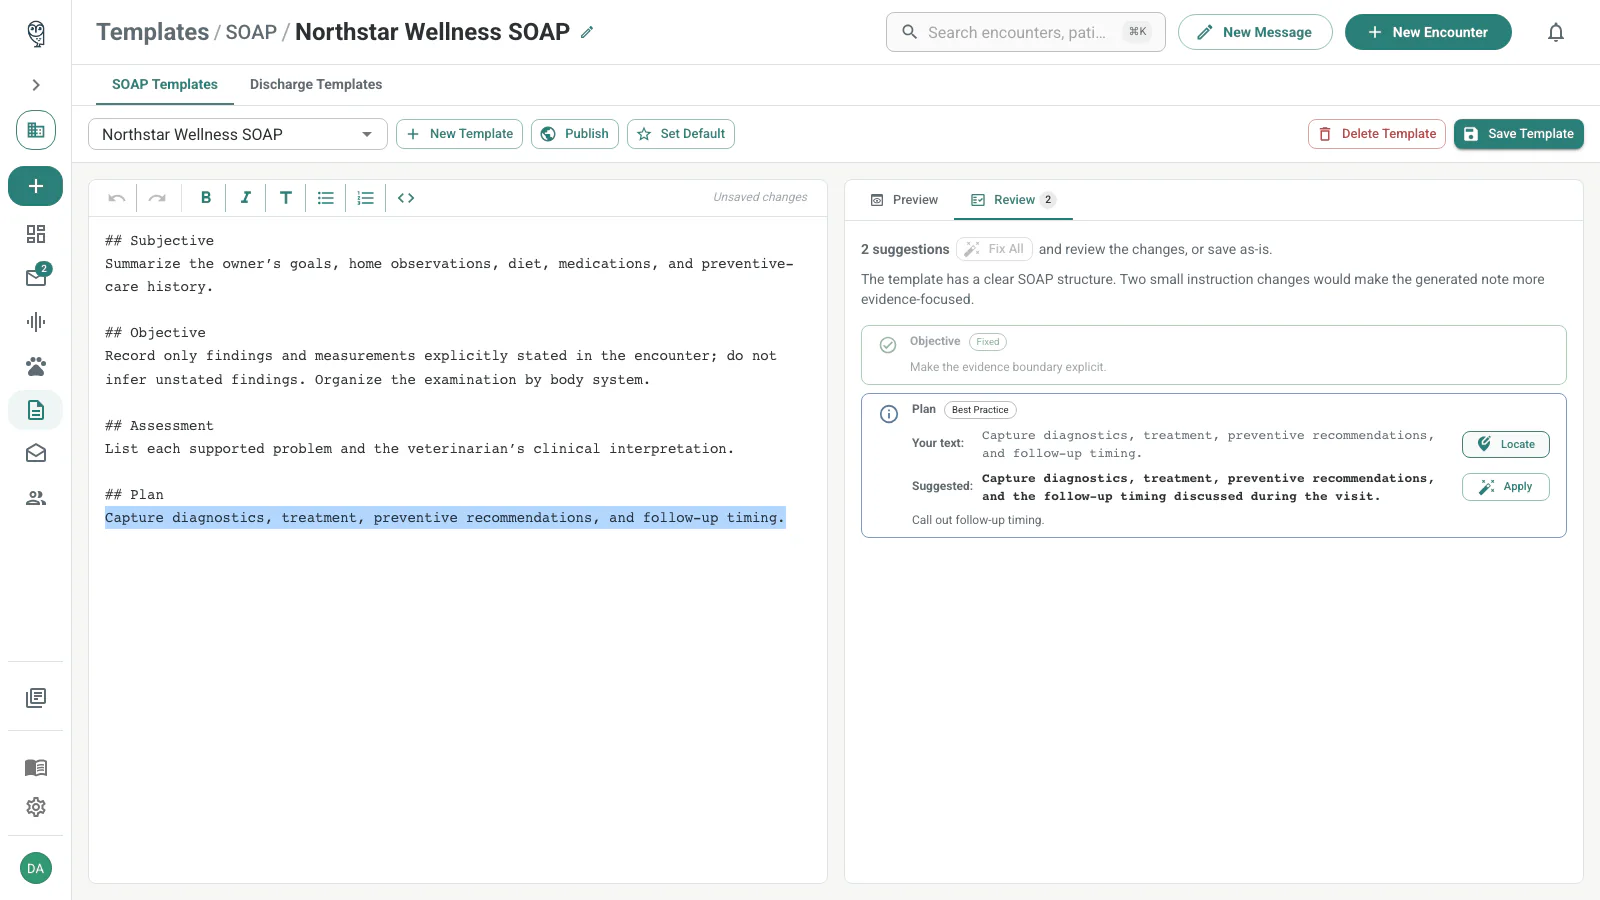Expand the sidebar with chevron arrow
Viewport: 1600px width, 900px height.
click(x=36, y=85)
